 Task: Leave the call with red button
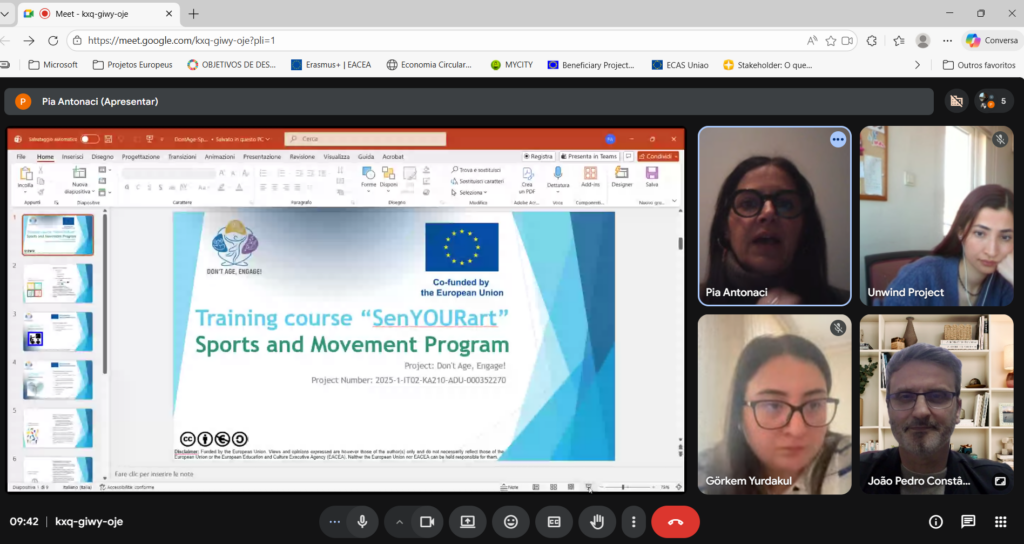click(x=675, y=521)
